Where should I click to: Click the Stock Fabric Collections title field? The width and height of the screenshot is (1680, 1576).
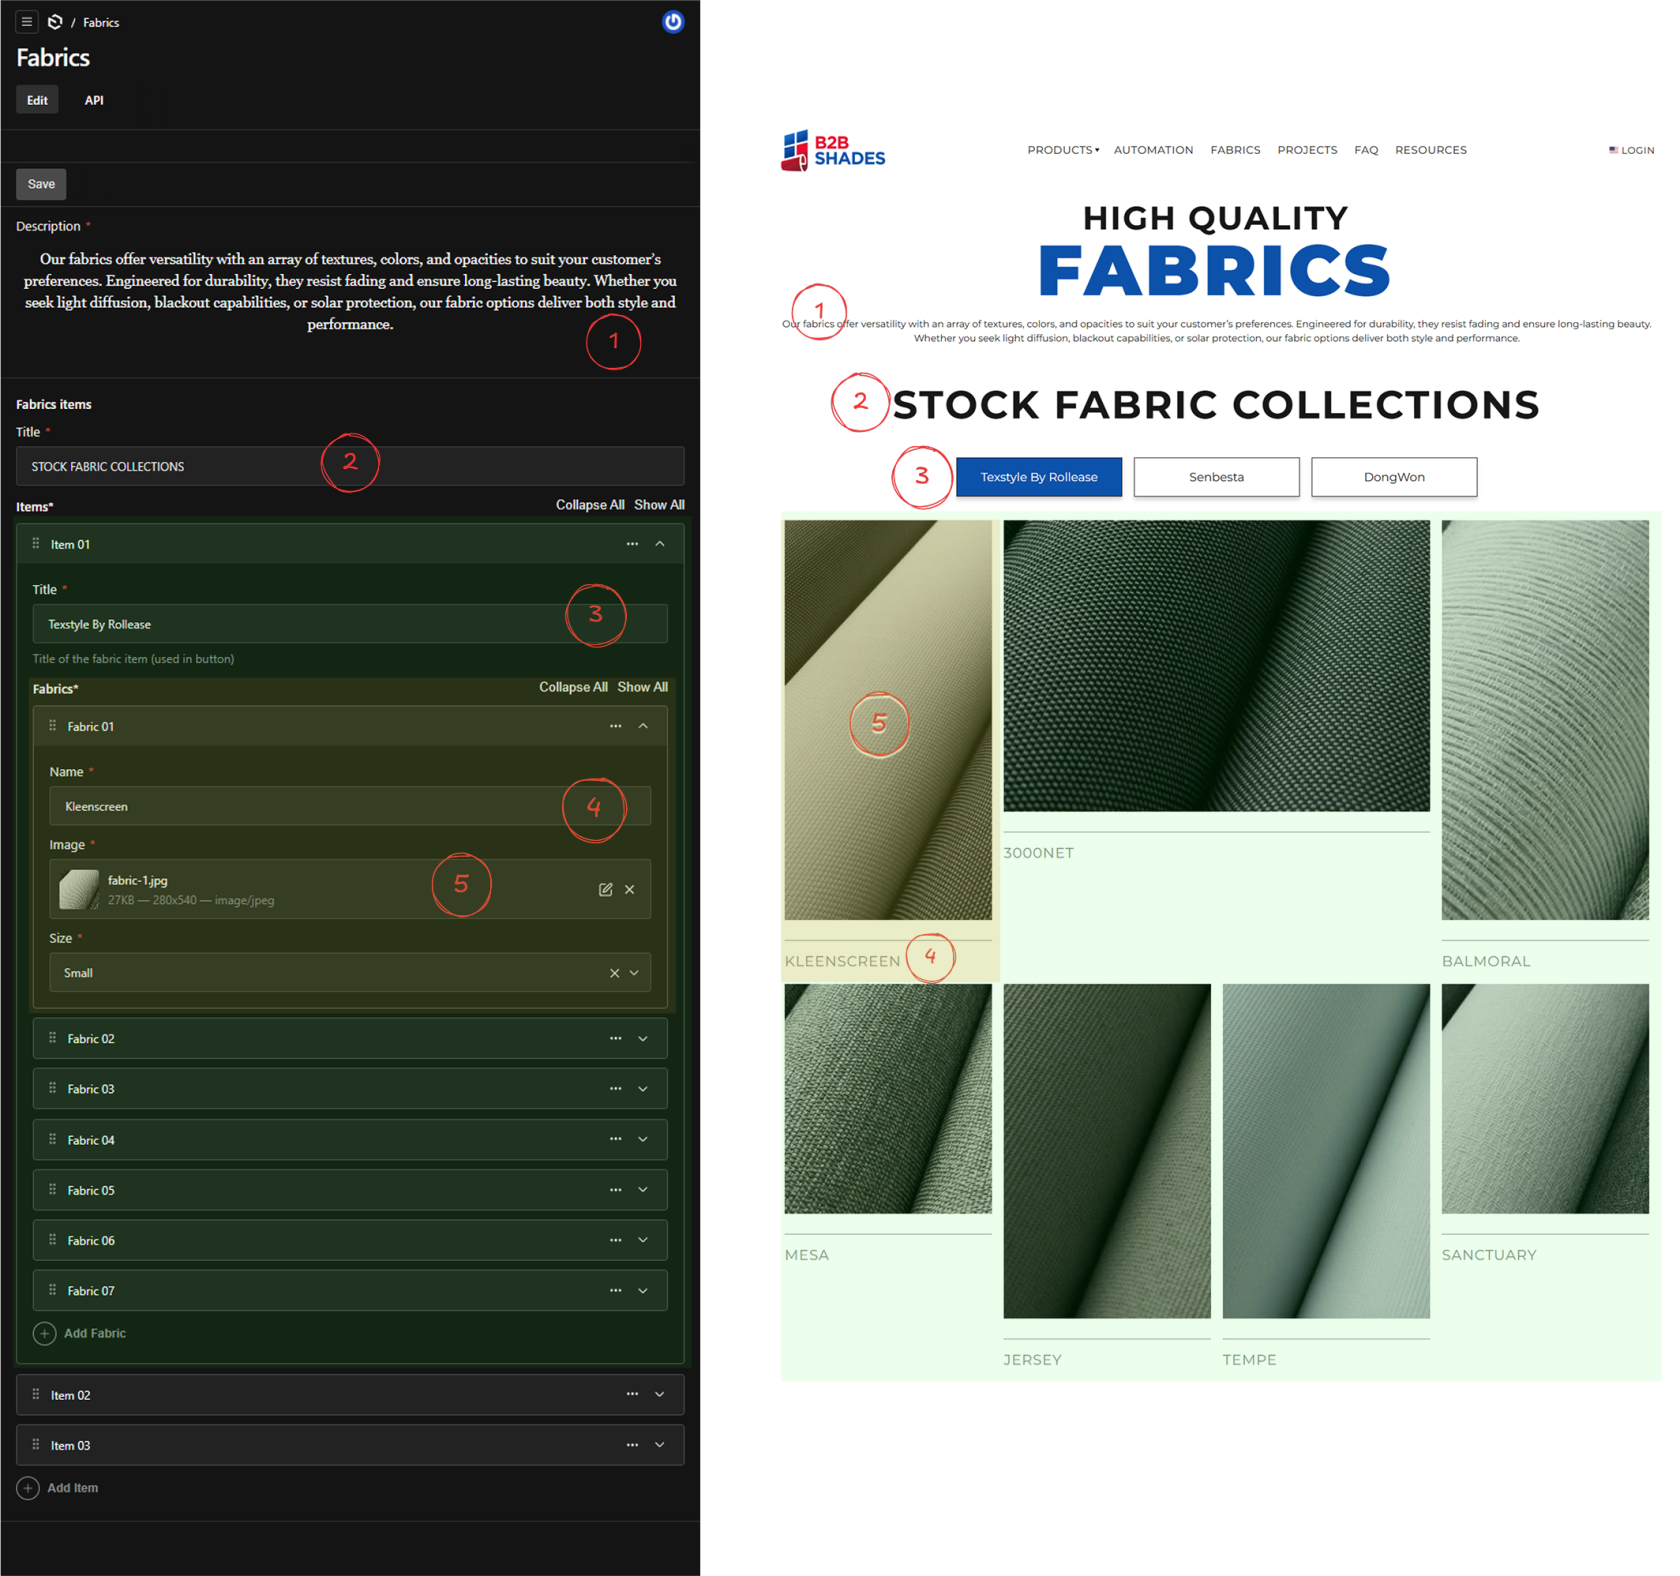(350, 466)
